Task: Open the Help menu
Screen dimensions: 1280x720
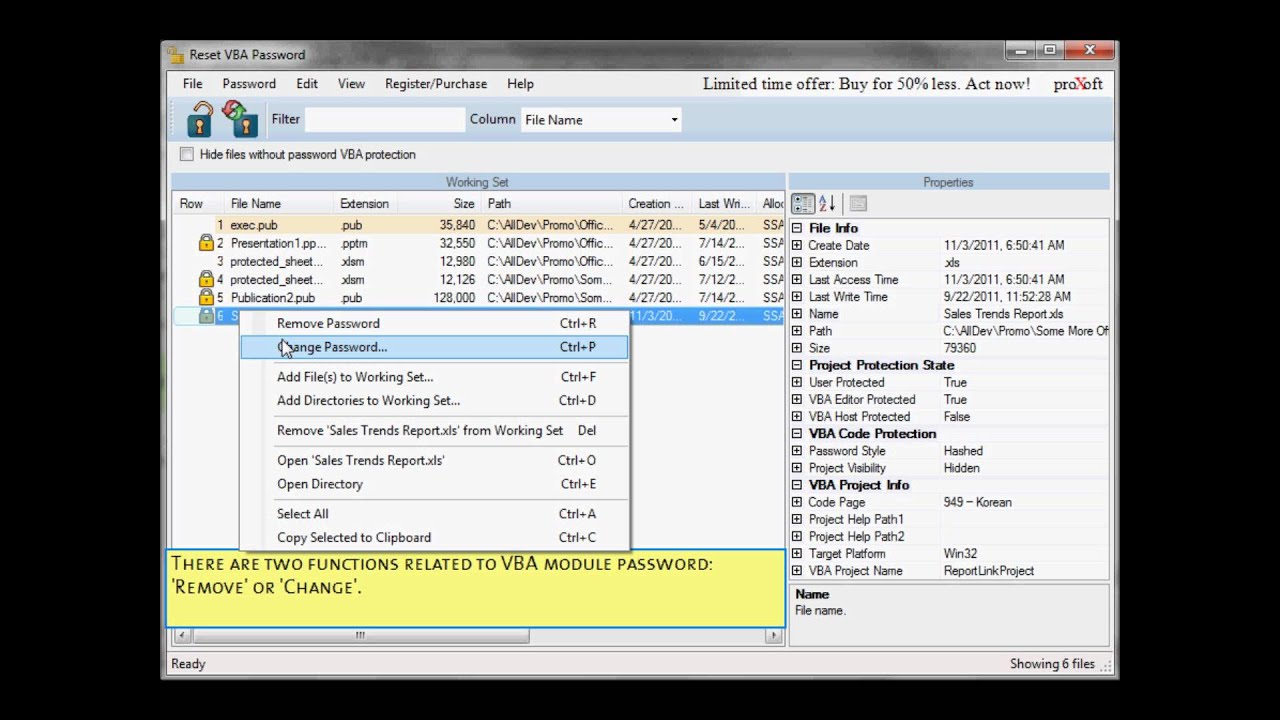Action: (x=520, y=84)
